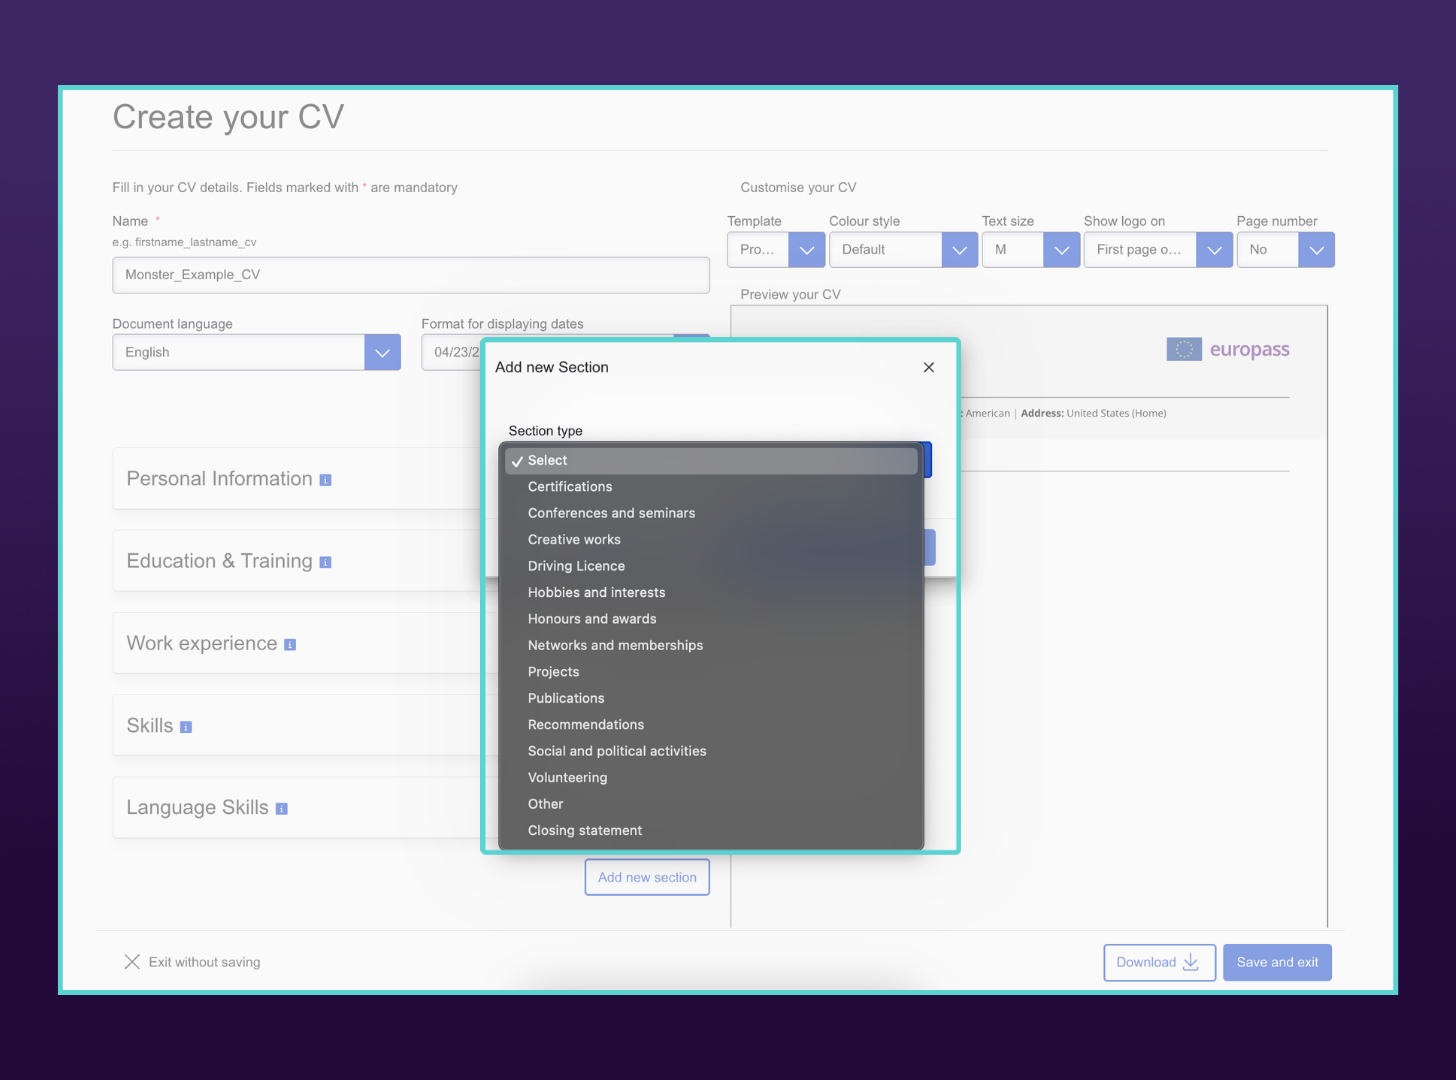Viewport: 1456px width, 1080px height.
Task: Select Conferences and seminars option
Action: coord(711,513)
